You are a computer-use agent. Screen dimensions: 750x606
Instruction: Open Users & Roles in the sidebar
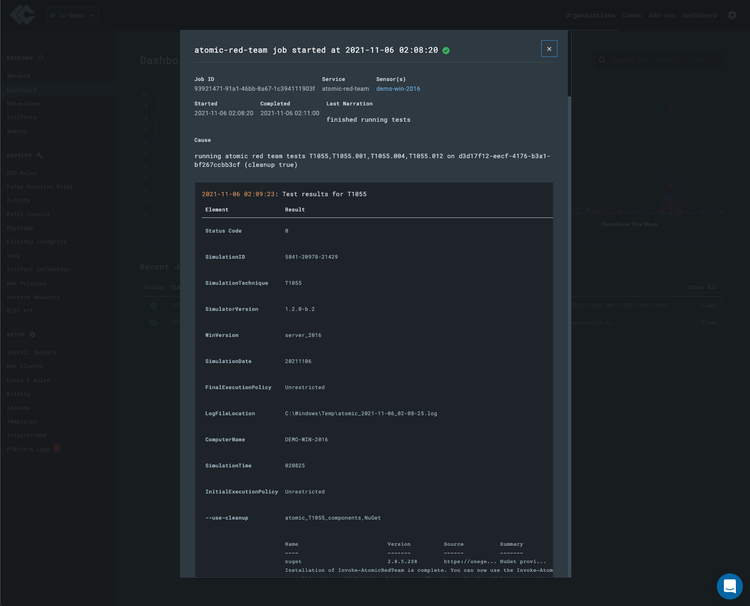click(x=28, y=380)
